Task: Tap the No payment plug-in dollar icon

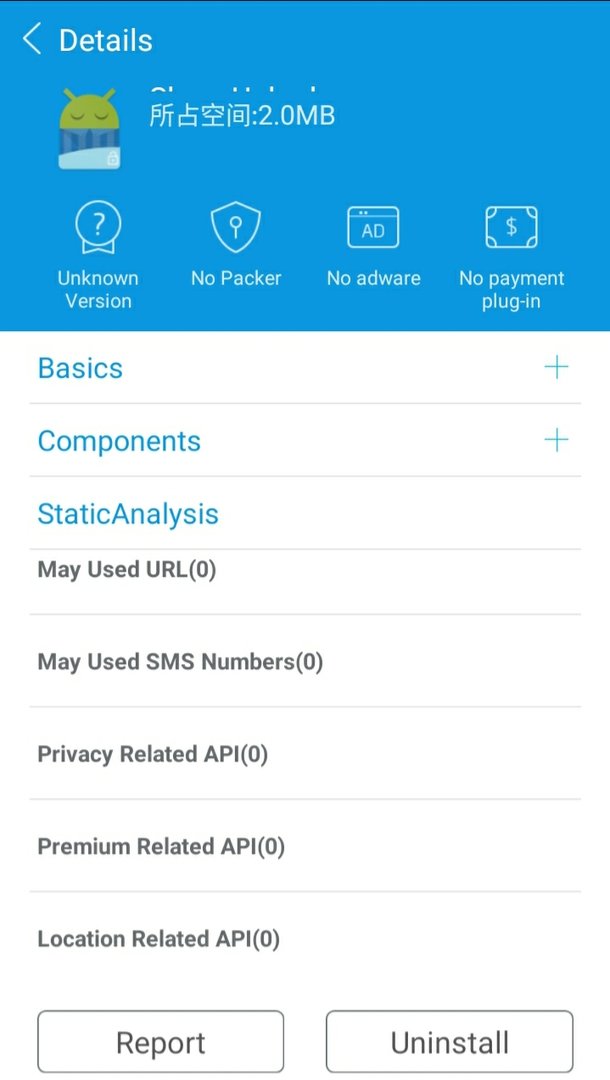Action: (512, 227)
